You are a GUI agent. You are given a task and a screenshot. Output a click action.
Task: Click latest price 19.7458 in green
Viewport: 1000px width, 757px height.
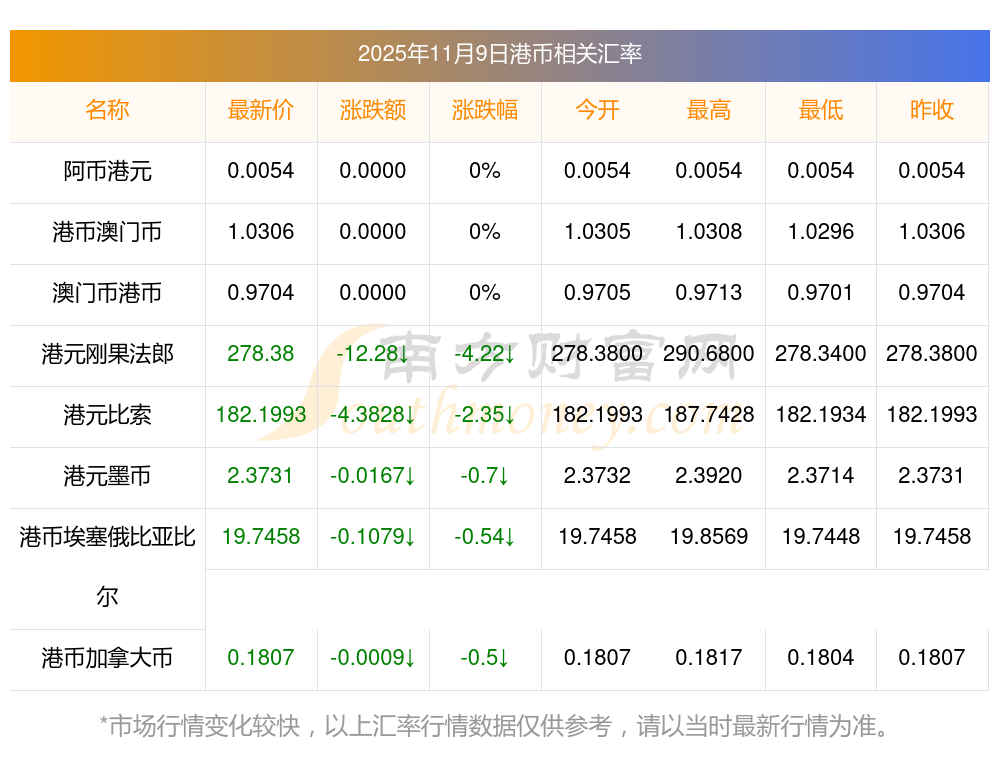261,536
